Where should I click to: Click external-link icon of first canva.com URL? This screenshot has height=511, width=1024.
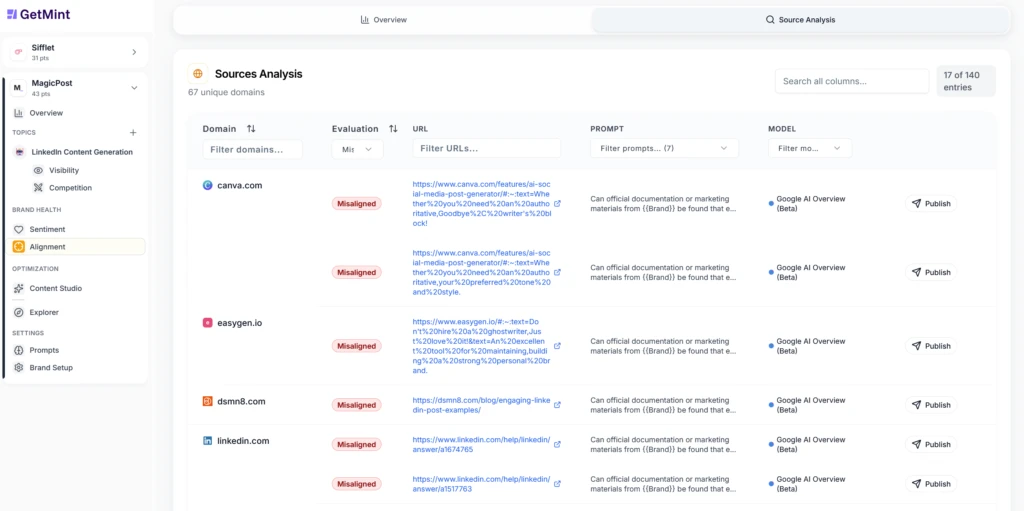click(x=557, y=203)
